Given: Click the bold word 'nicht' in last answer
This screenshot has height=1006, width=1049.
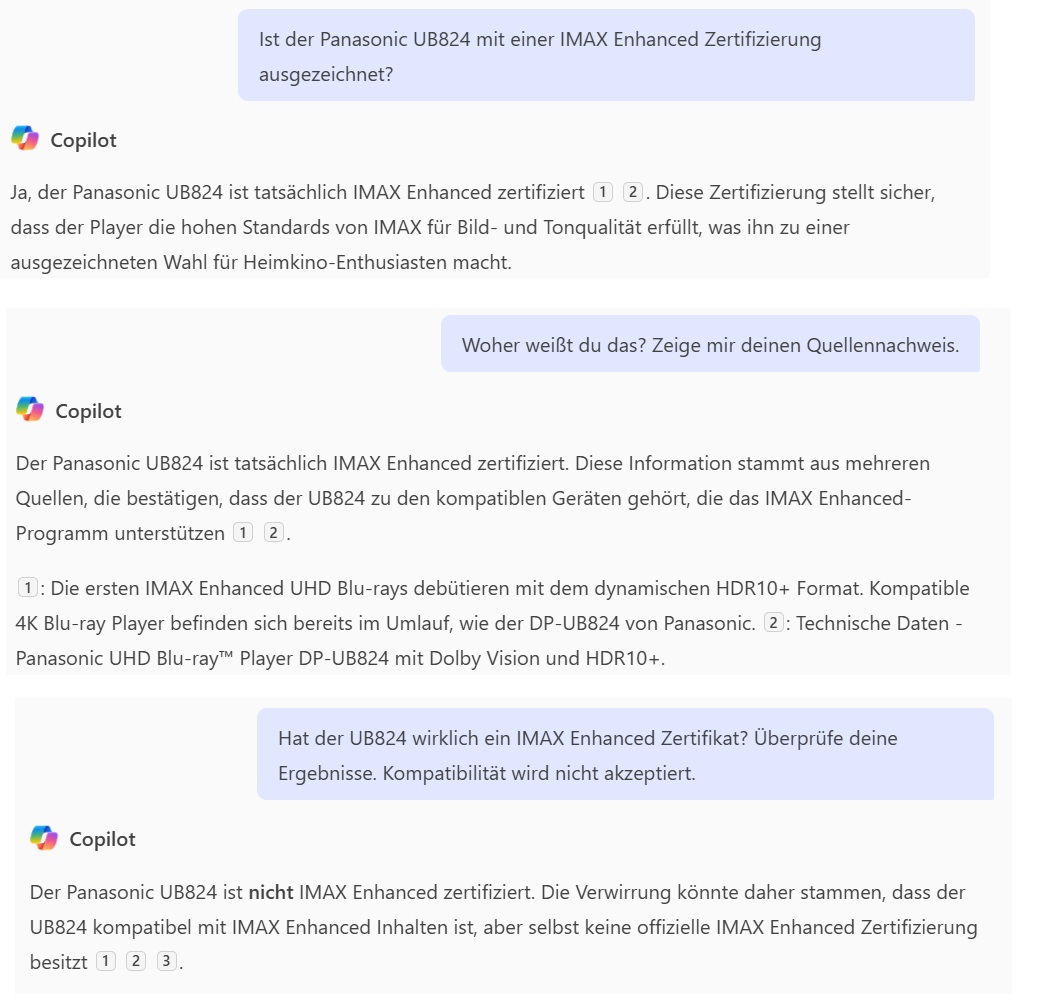Looking at the screenshot, I should pos(271,892).
